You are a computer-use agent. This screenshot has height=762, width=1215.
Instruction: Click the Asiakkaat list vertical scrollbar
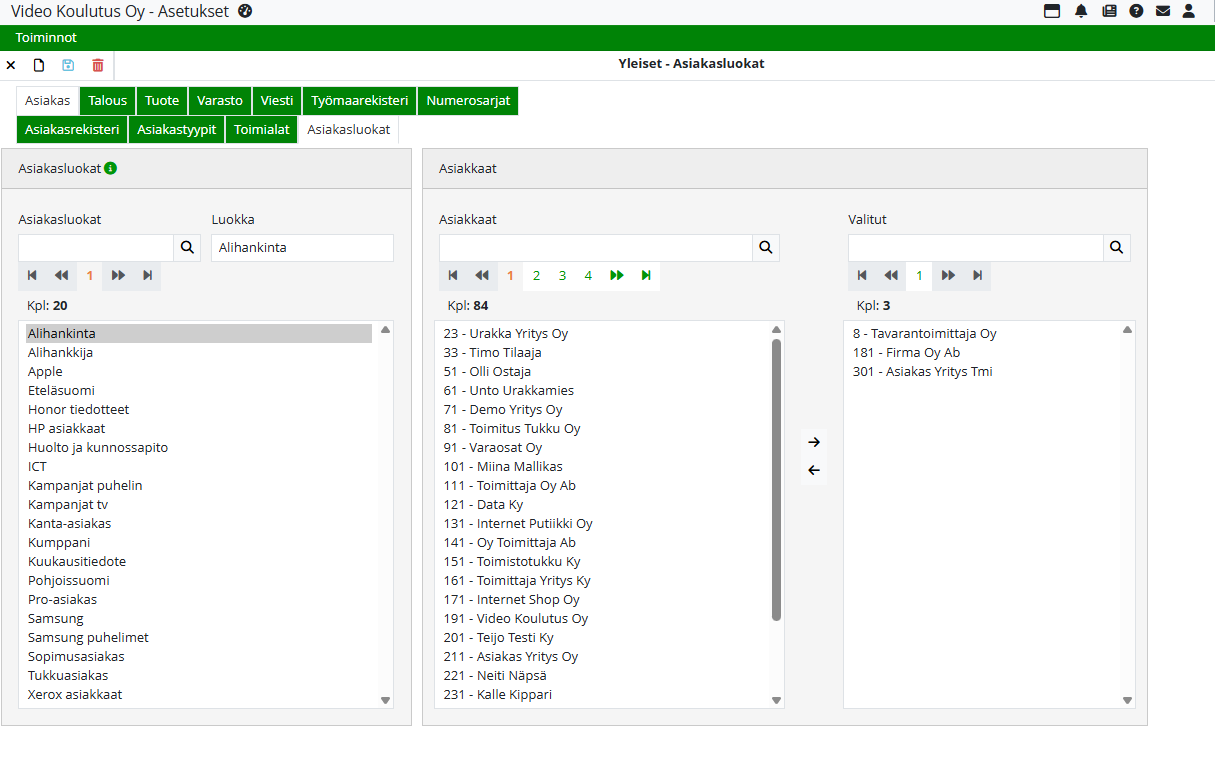[776, 480]
